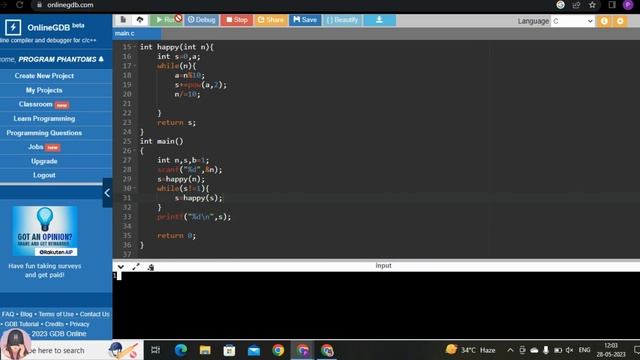Save the project with the Save button

point(305,20)
